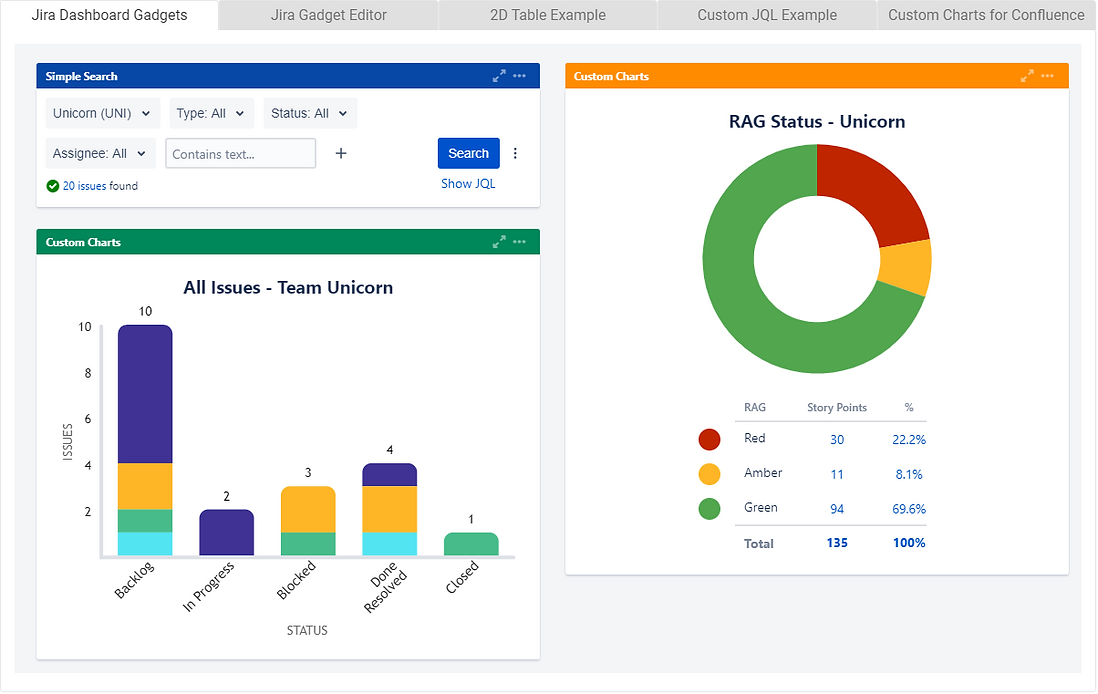Open the green Custom Charts gadget options menu
Viewport: 1098px width, 694px height.
tap(520, 242)
